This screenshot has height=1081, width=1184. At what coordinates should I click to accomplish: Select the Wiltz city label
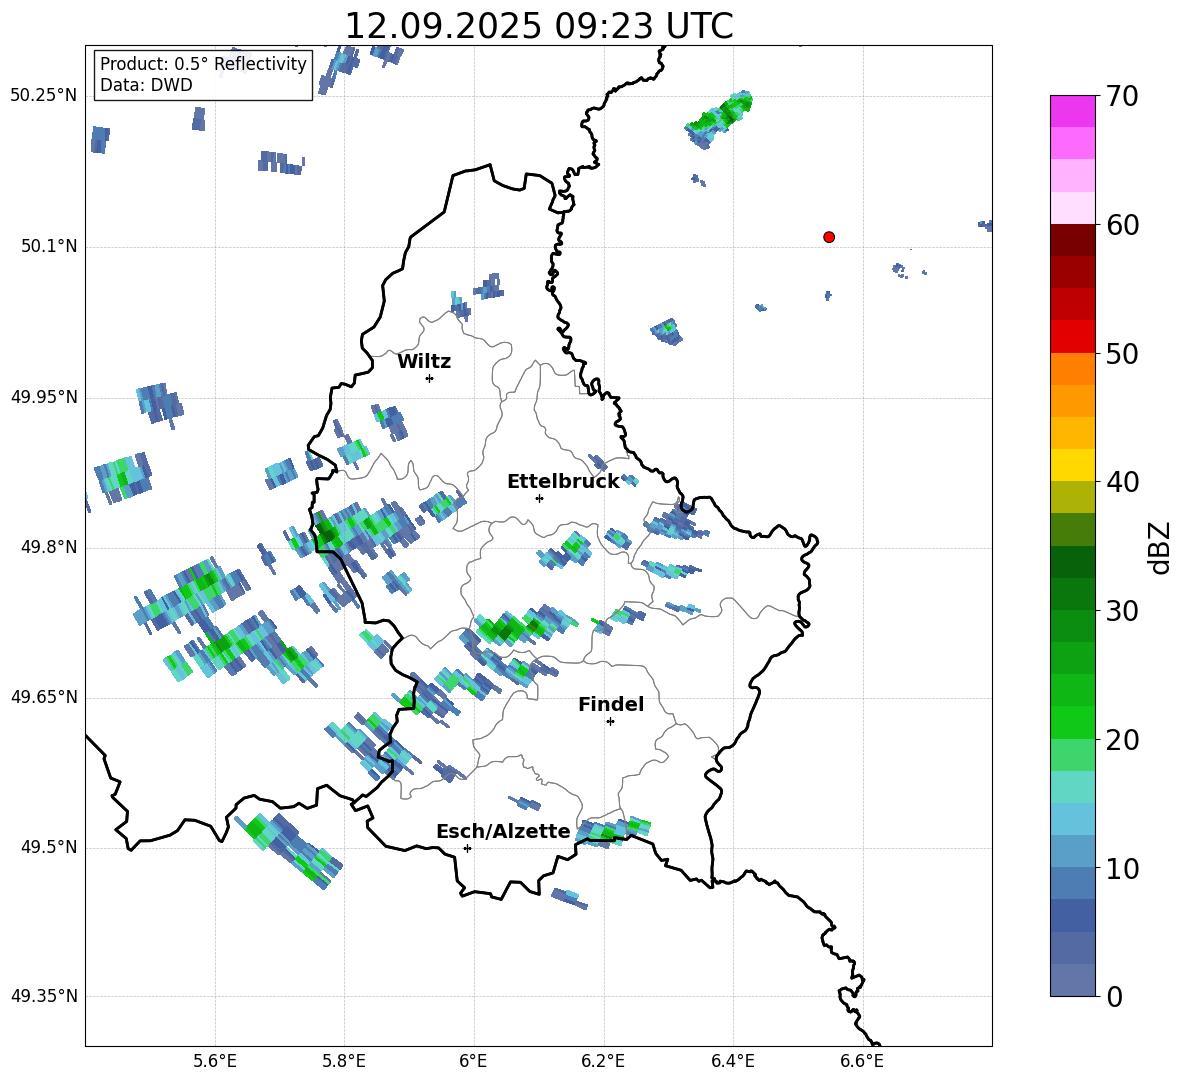(424, 361)
